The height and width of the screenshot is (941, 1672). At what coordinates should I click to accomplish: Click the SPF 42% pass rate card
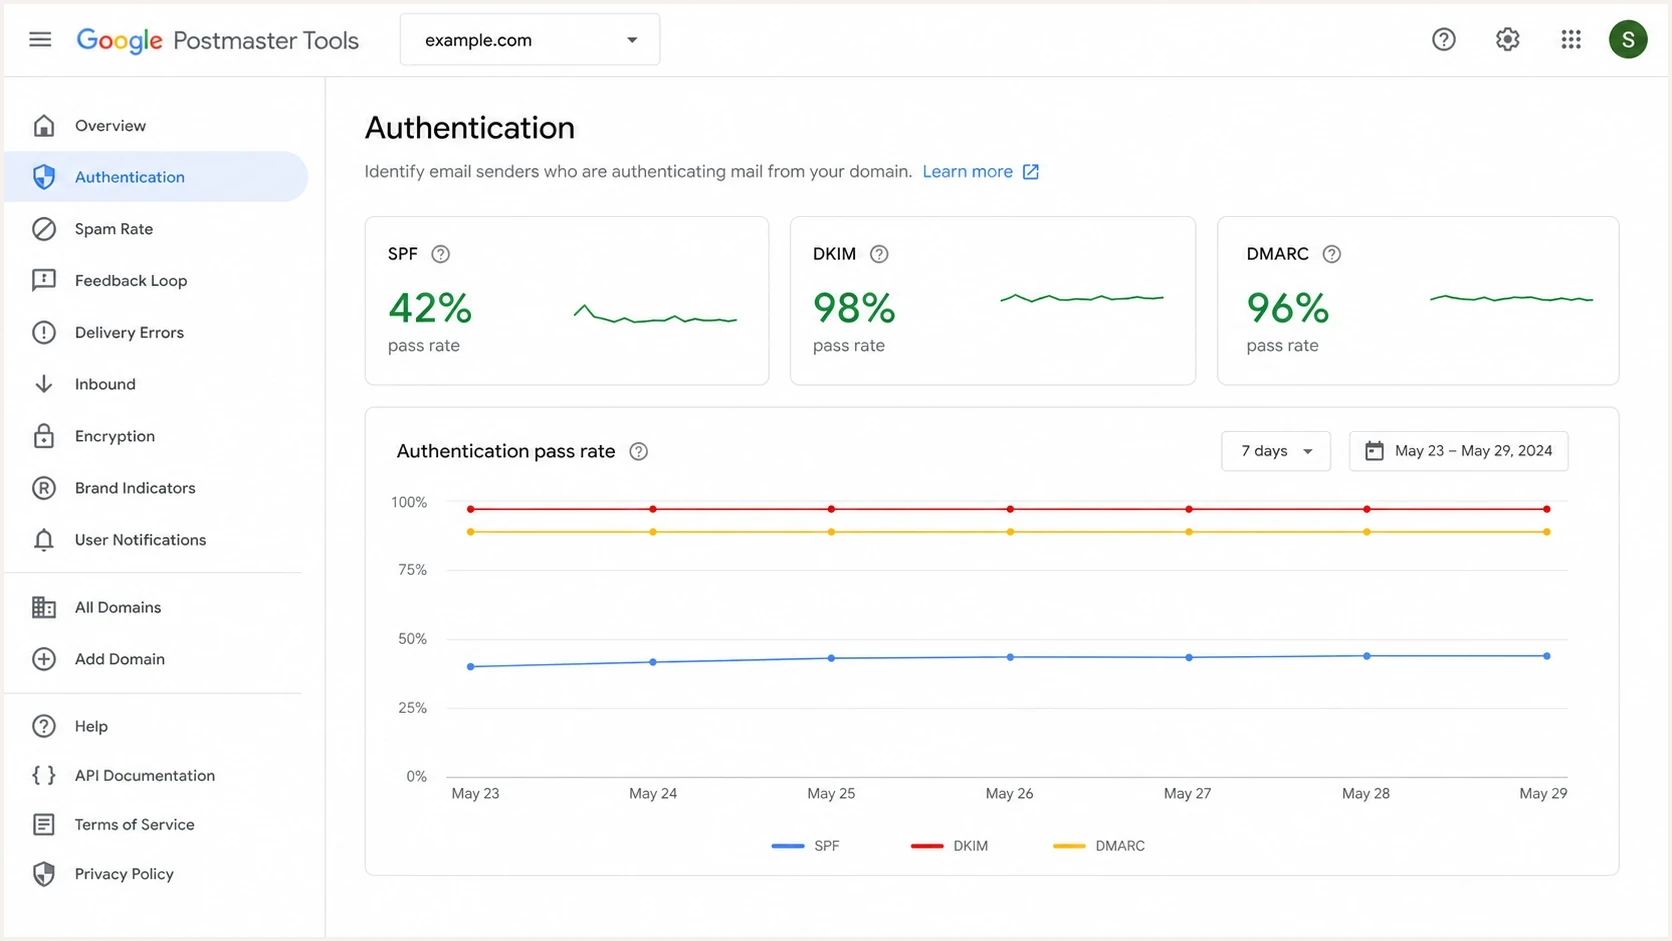point(567,301)
